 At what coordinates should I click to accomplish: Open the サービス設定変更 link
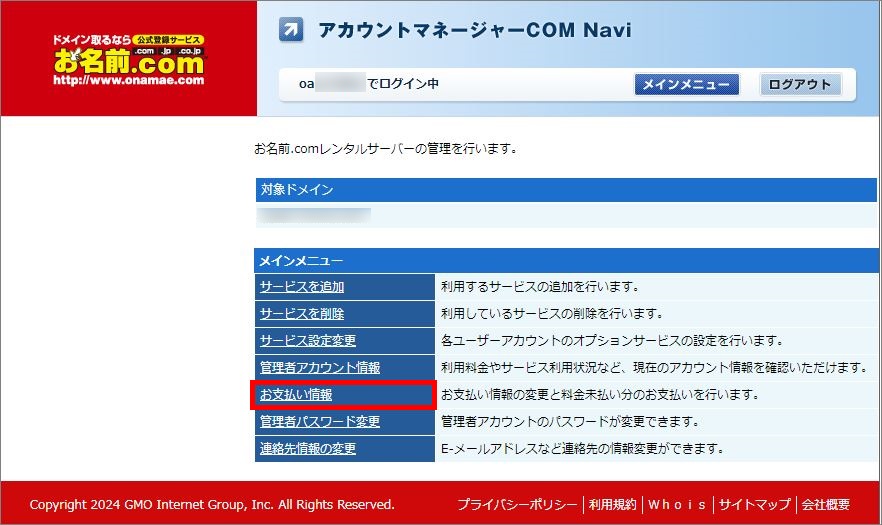pos(308,341)
